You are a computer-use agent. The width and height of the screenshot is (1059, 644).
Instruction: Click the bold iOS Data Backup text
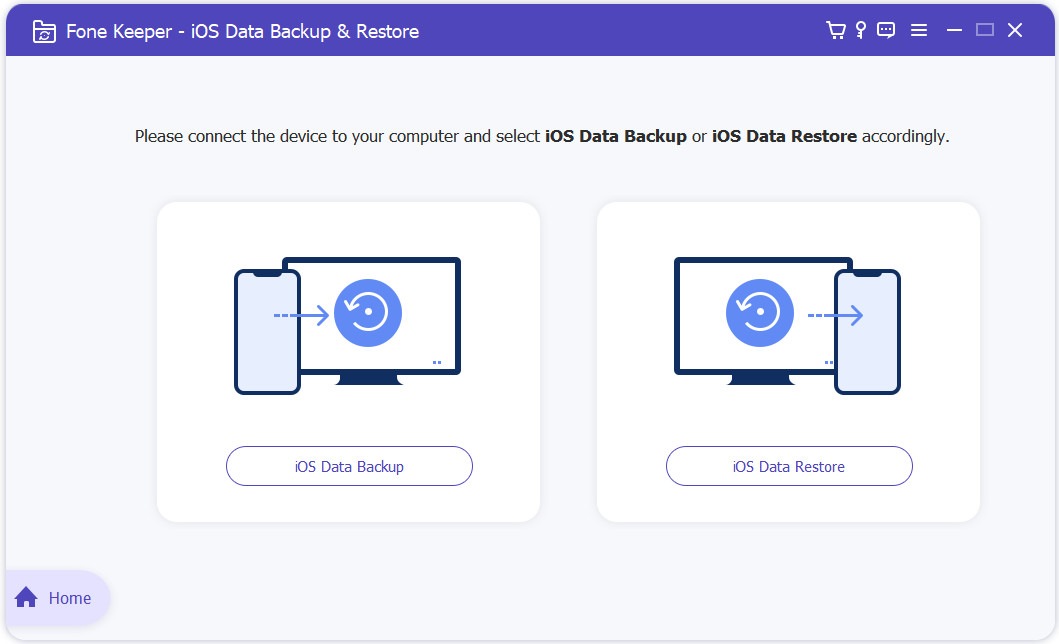(x=614, y=136)
